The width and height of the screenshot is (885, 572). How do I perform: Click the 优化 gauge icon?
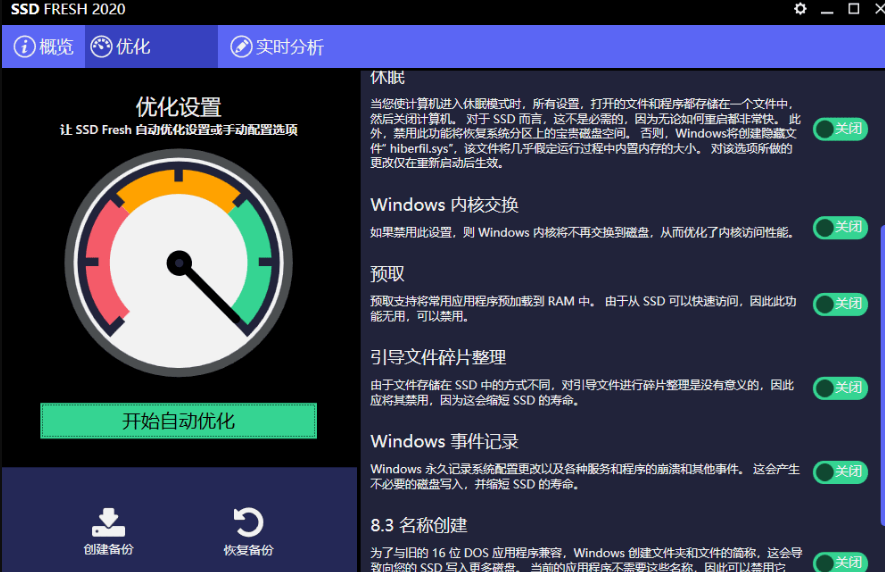[x=102, y=47]
